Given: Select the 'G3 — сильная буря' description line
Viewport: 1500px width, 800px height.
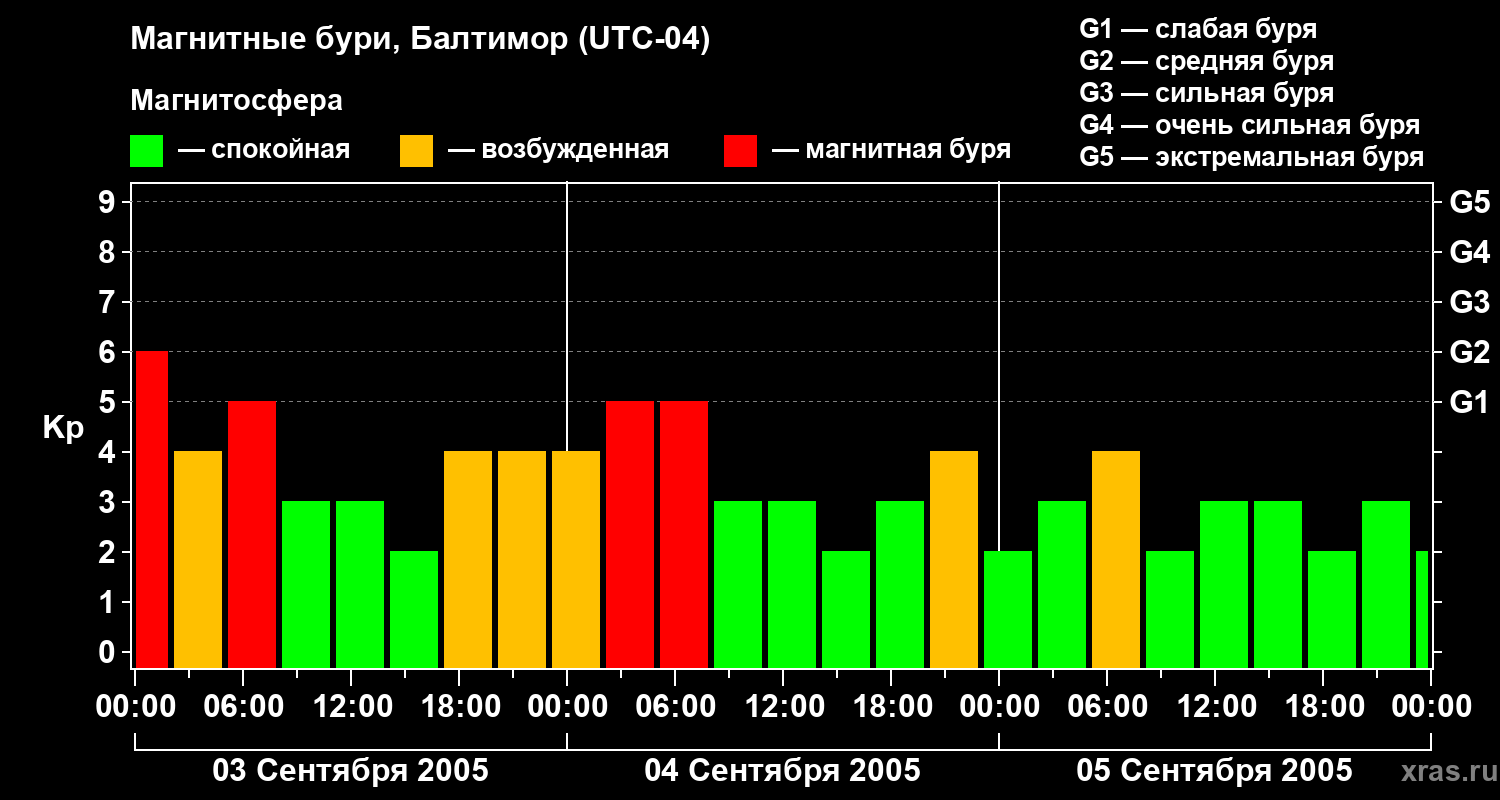Looking at the screenshot, I should coord(1207,93).
